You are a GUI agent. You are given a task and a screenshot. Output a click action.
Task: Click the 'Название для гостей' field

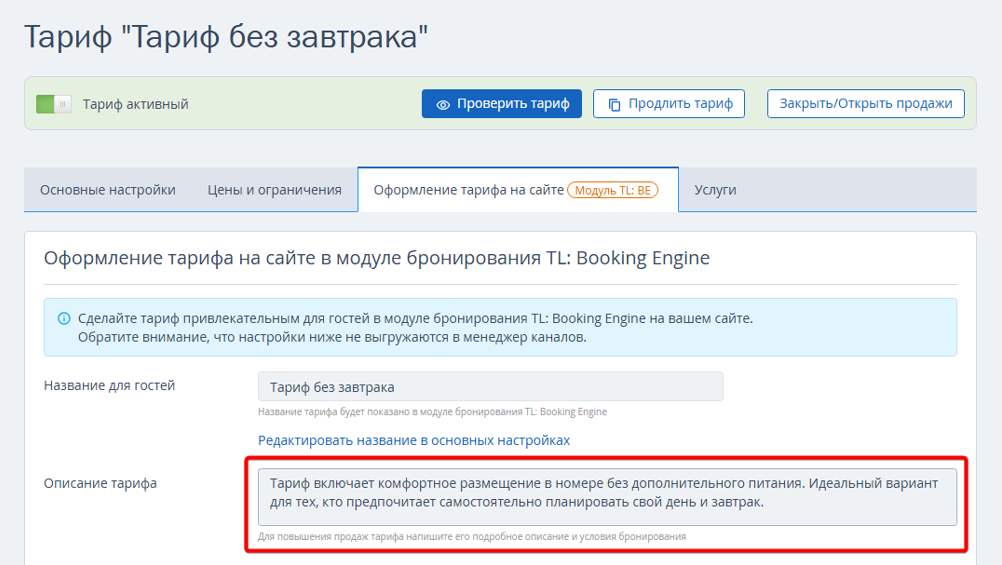point(490,387)
